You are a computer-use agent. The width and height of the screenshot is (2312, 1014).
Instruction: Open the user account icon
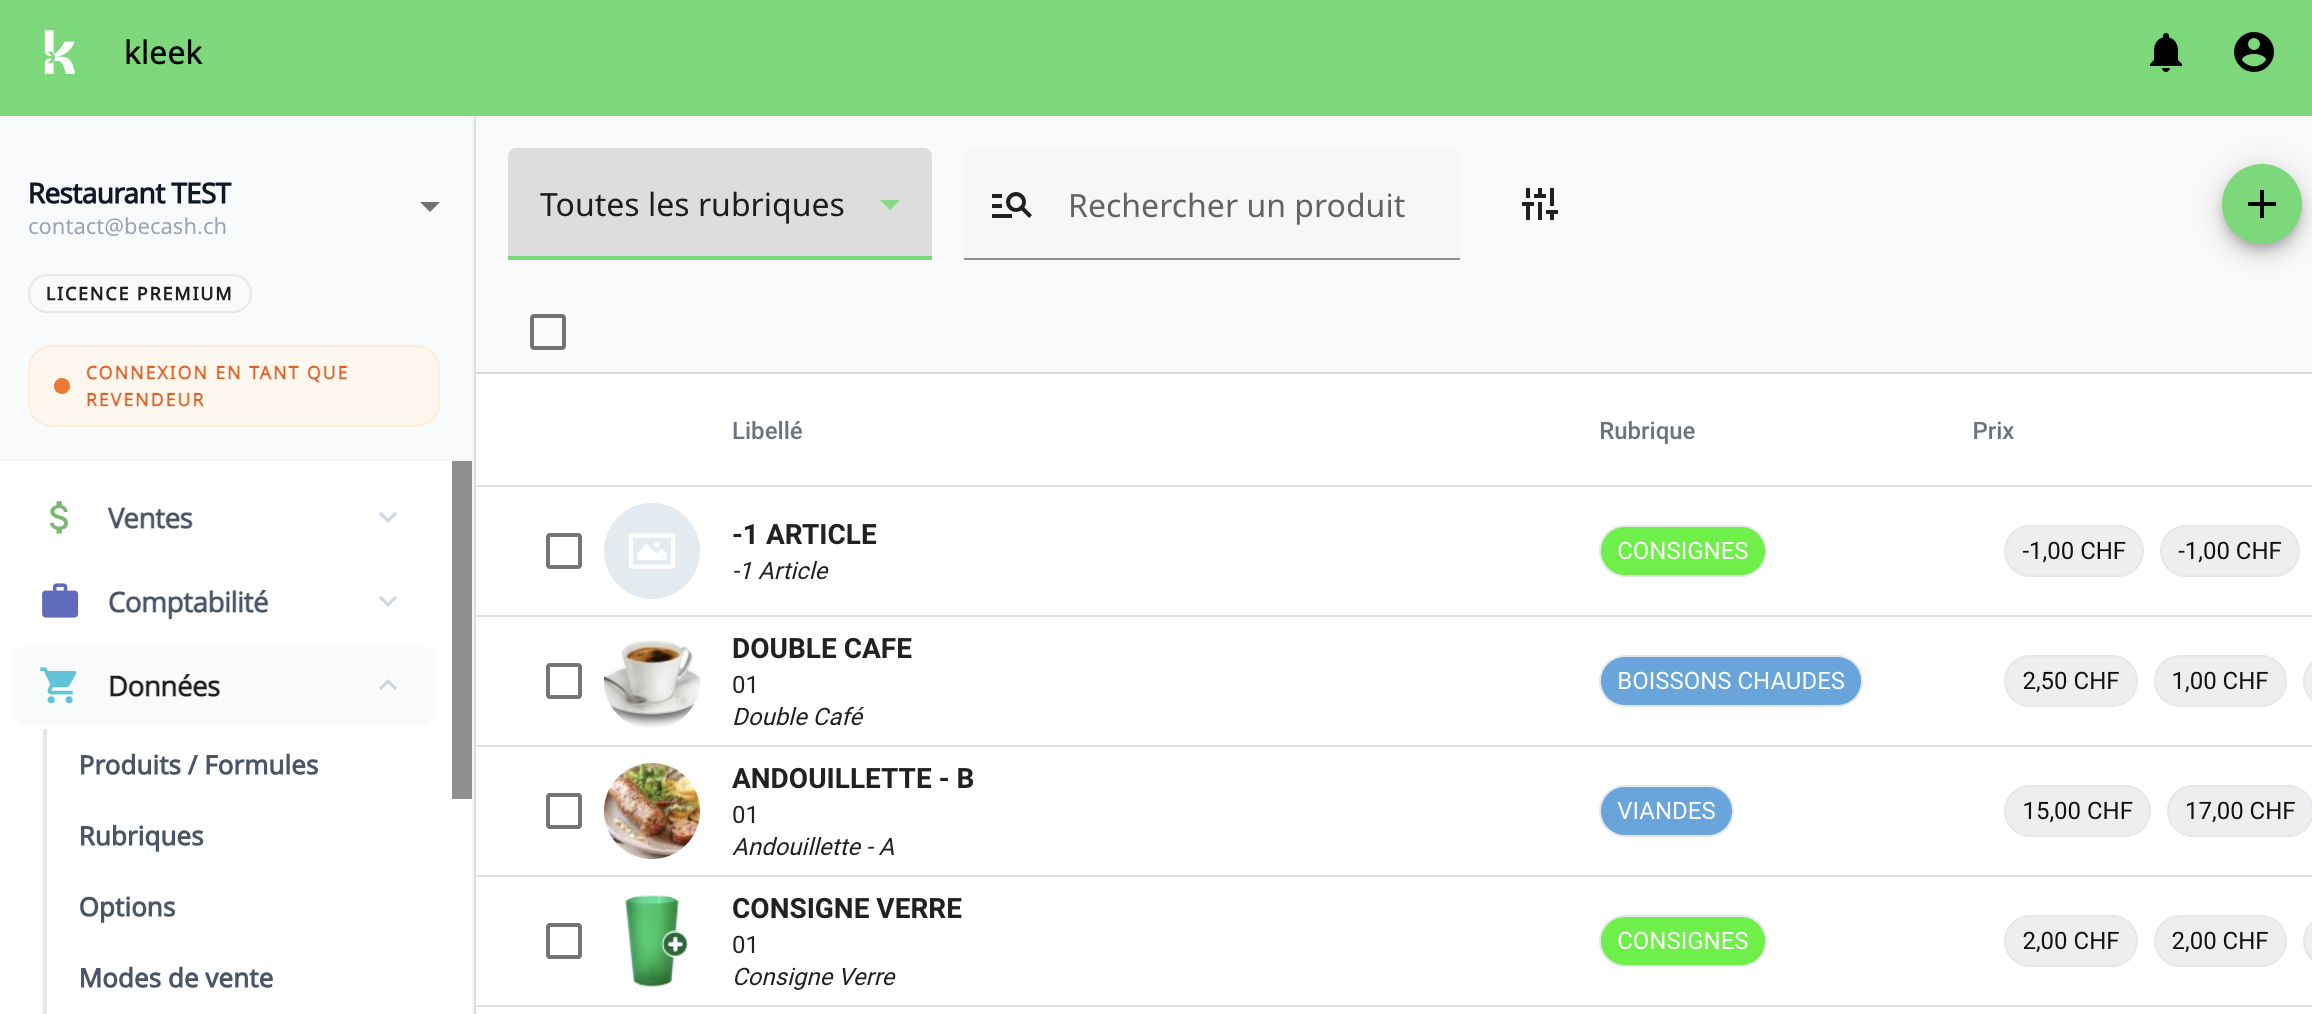2253,52
